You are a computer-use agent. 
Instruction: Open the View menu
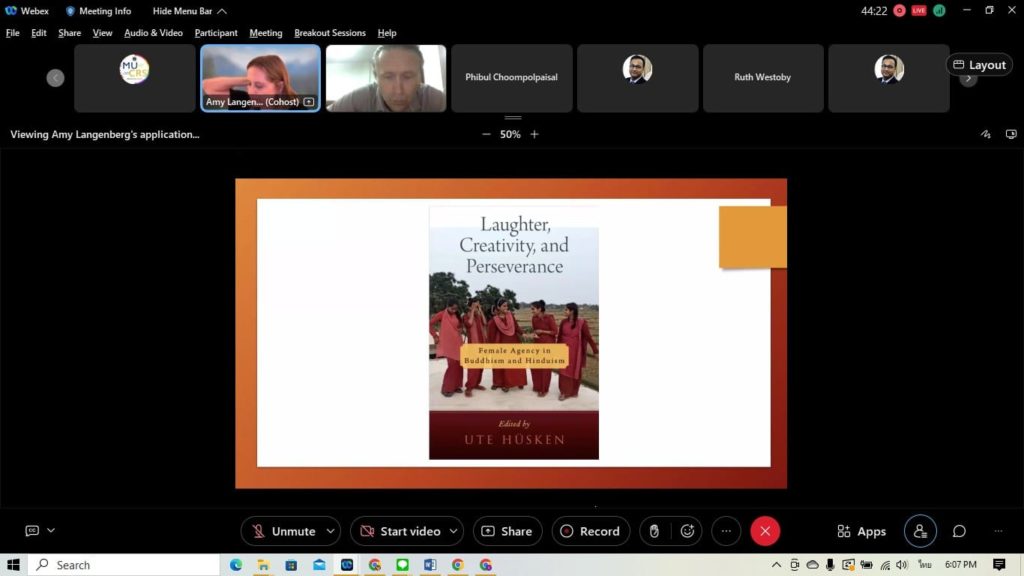(x=102, y=33)
